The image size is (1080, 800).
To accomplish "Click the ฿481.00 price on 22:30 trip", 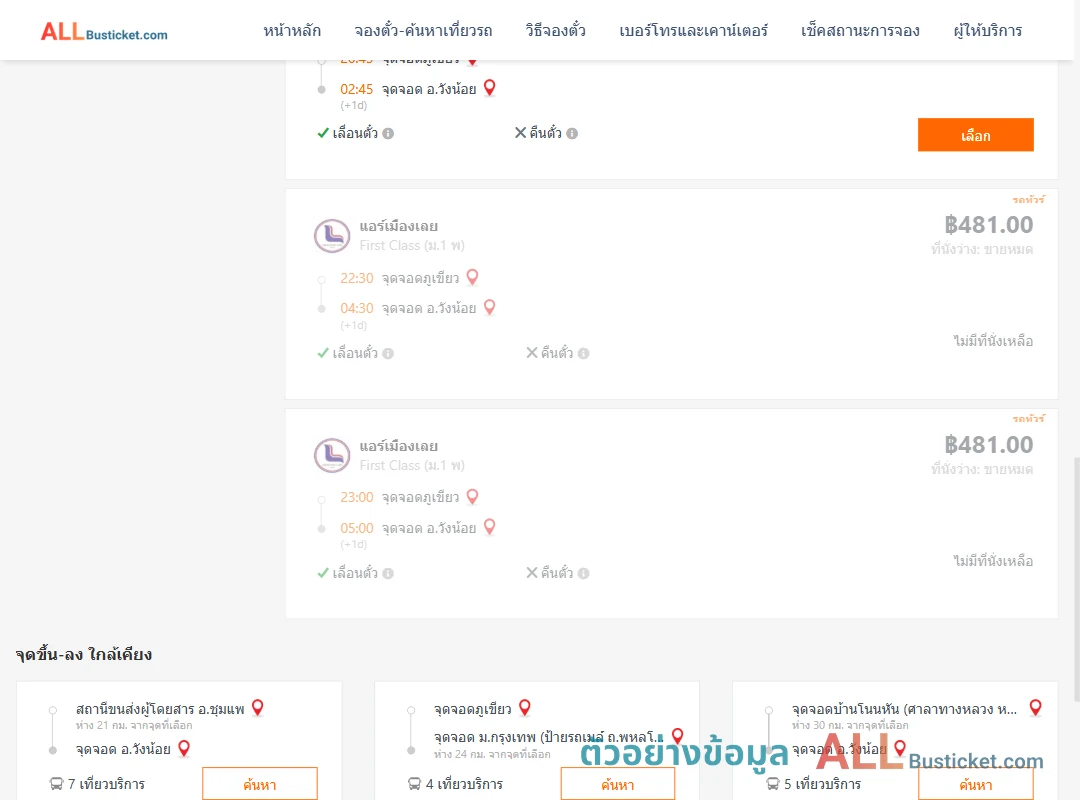I will coord(988,225).
